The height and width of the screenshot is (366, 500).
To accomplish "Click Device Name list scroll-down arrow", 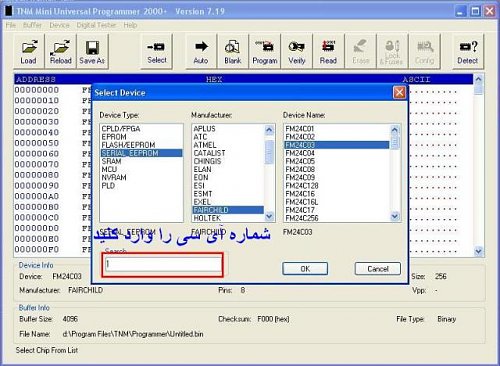I will tap(395, 217).
